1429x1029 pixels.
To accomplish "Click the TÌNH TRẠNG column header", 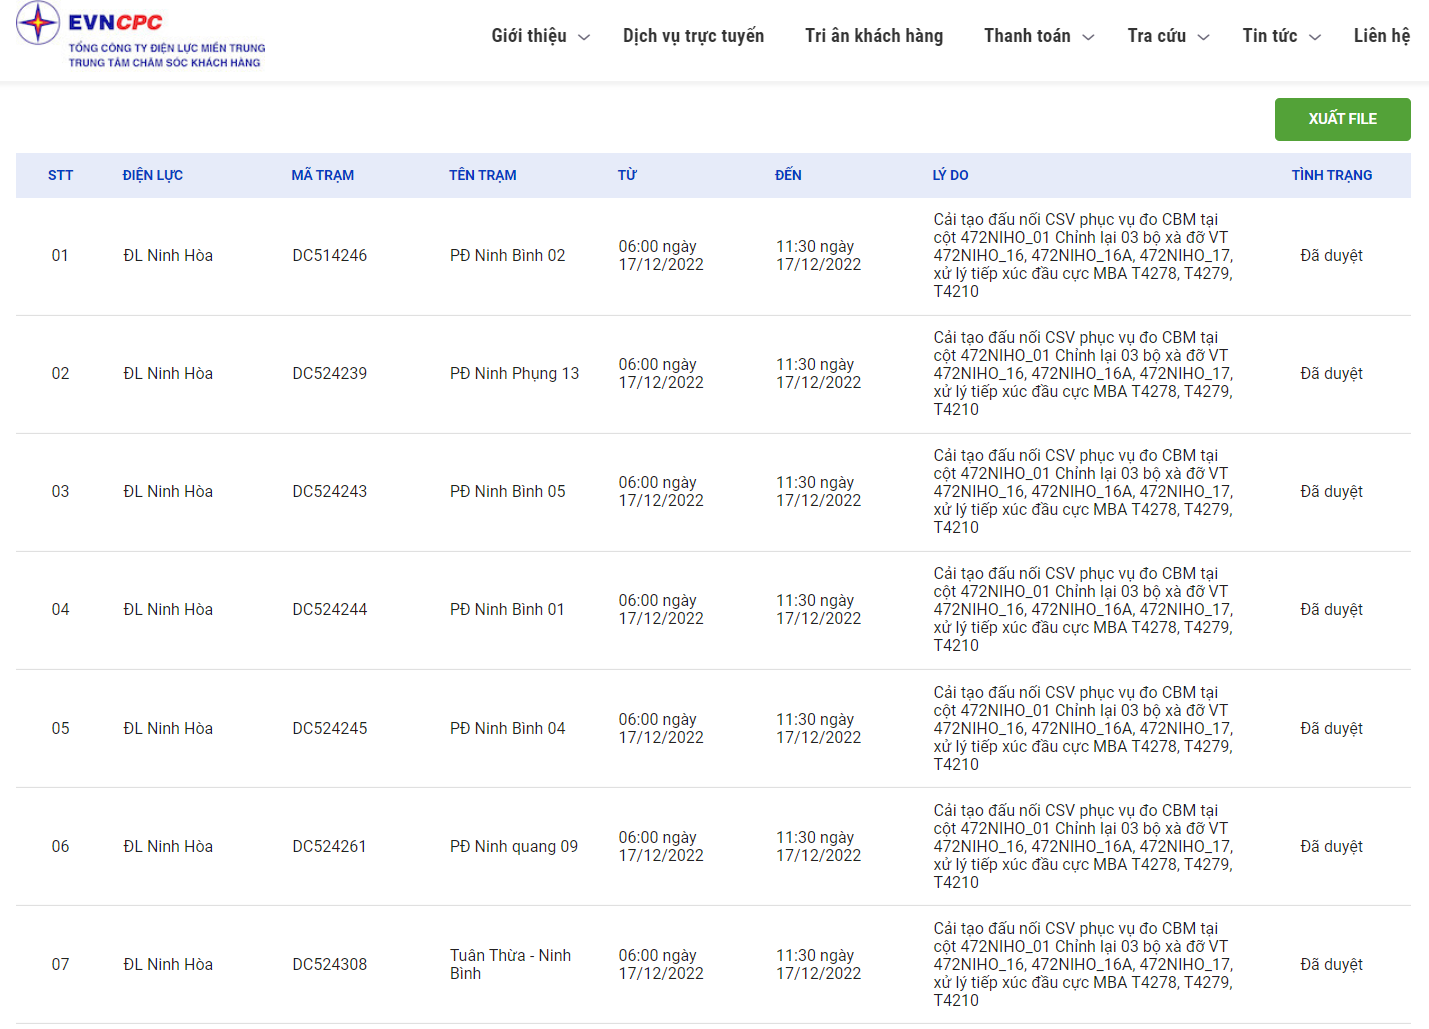I will pos(1331,175).
